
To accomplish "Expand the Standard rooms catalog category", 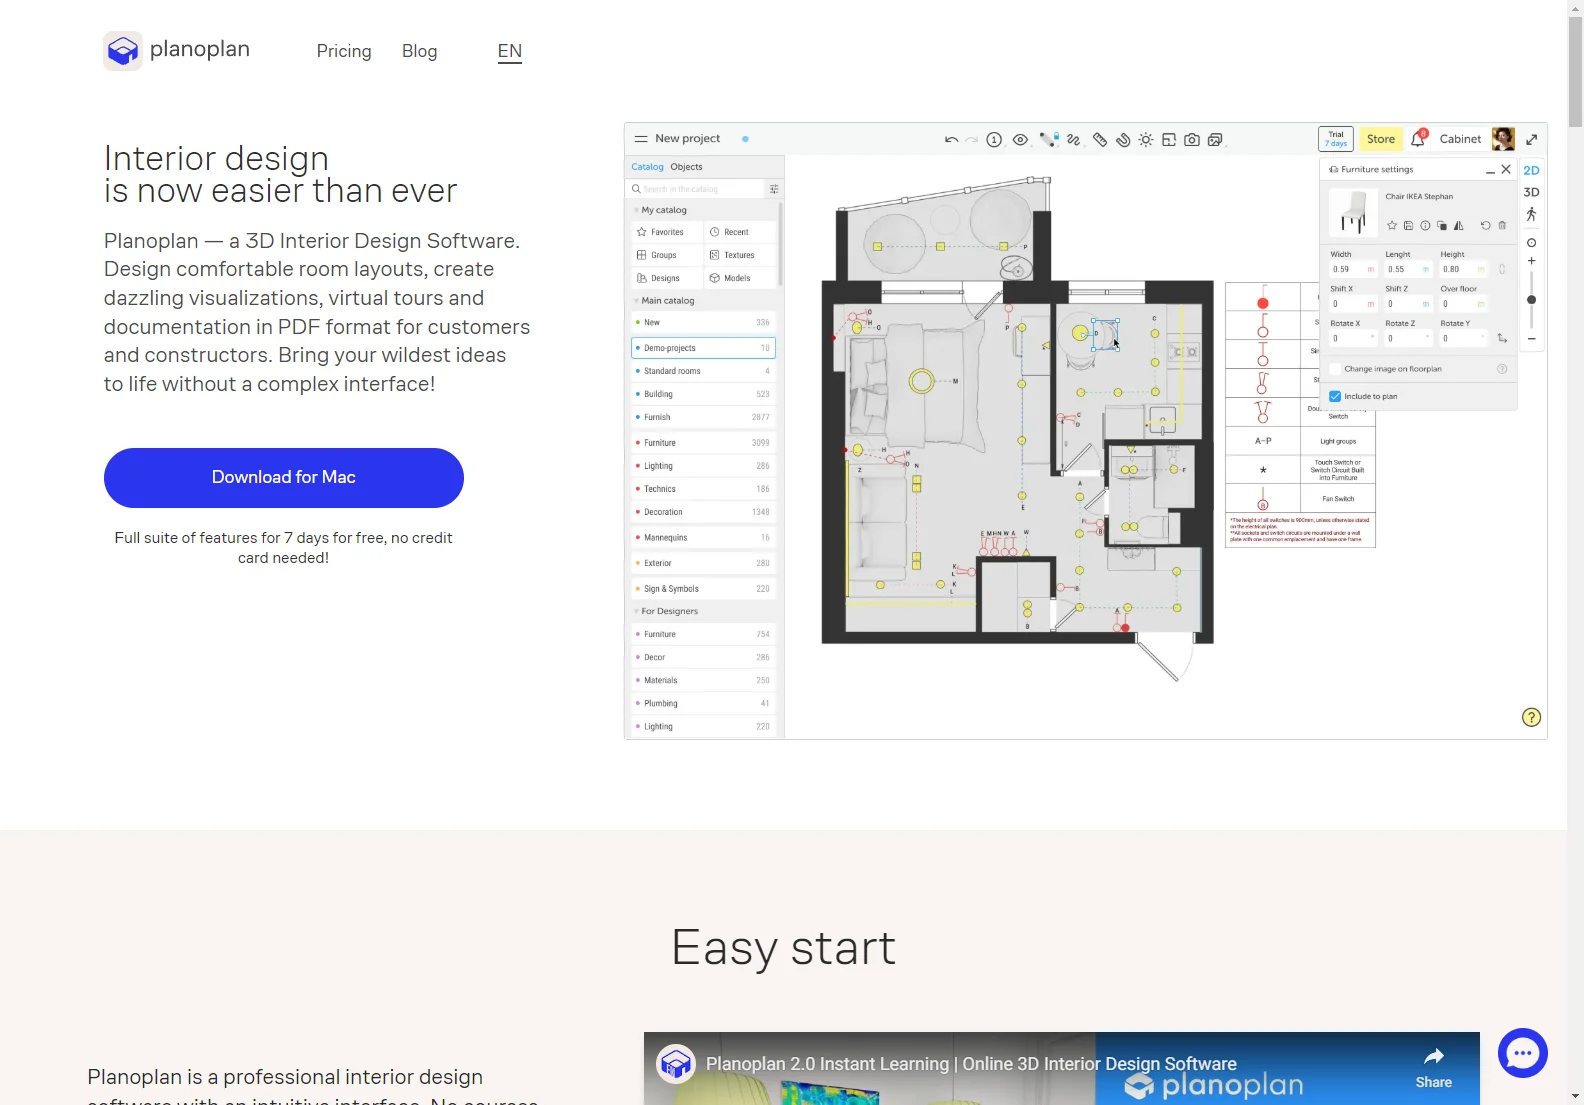I will point(704,371).
